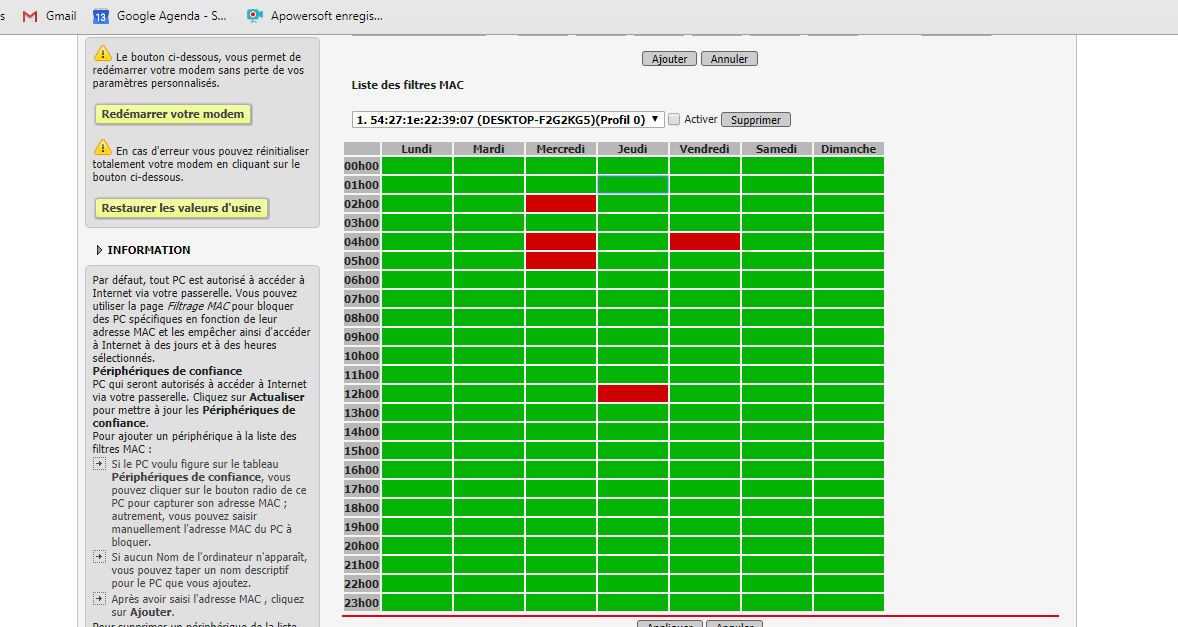Toggle the red Jeudi 12h00 cell
Screen dimensions: 1178x627
click(x=633, y=394)
